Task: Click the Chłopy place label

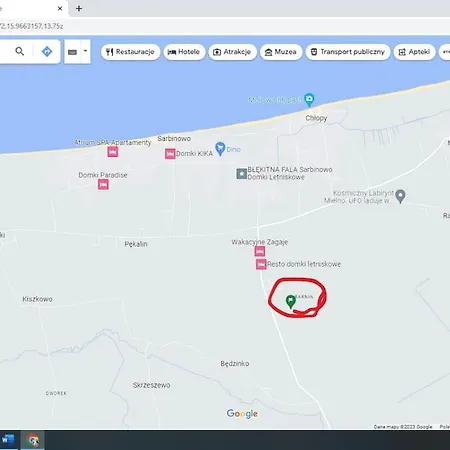Action: [x=316, y=118]
